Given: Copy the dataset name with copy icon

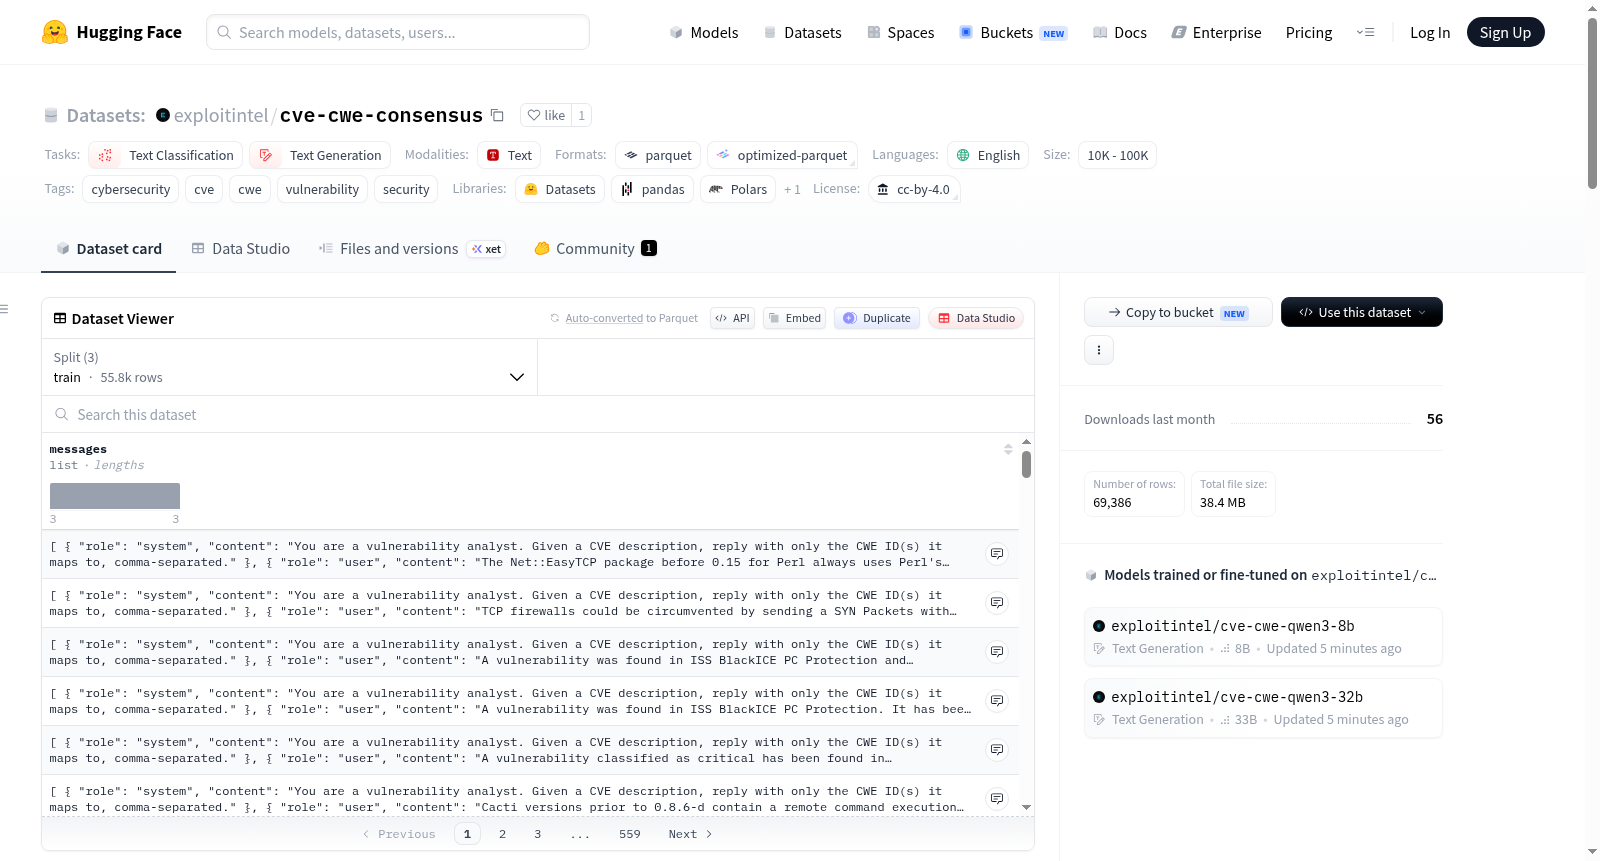Looking at the screenshot, I should pyautogui.click(x=497, y=115).
